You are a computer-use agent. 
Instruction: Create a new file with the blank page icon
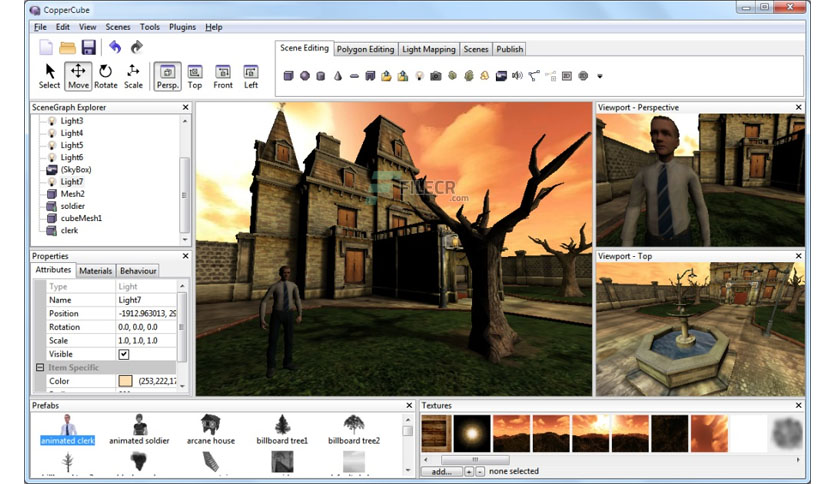tap(46, 47)
